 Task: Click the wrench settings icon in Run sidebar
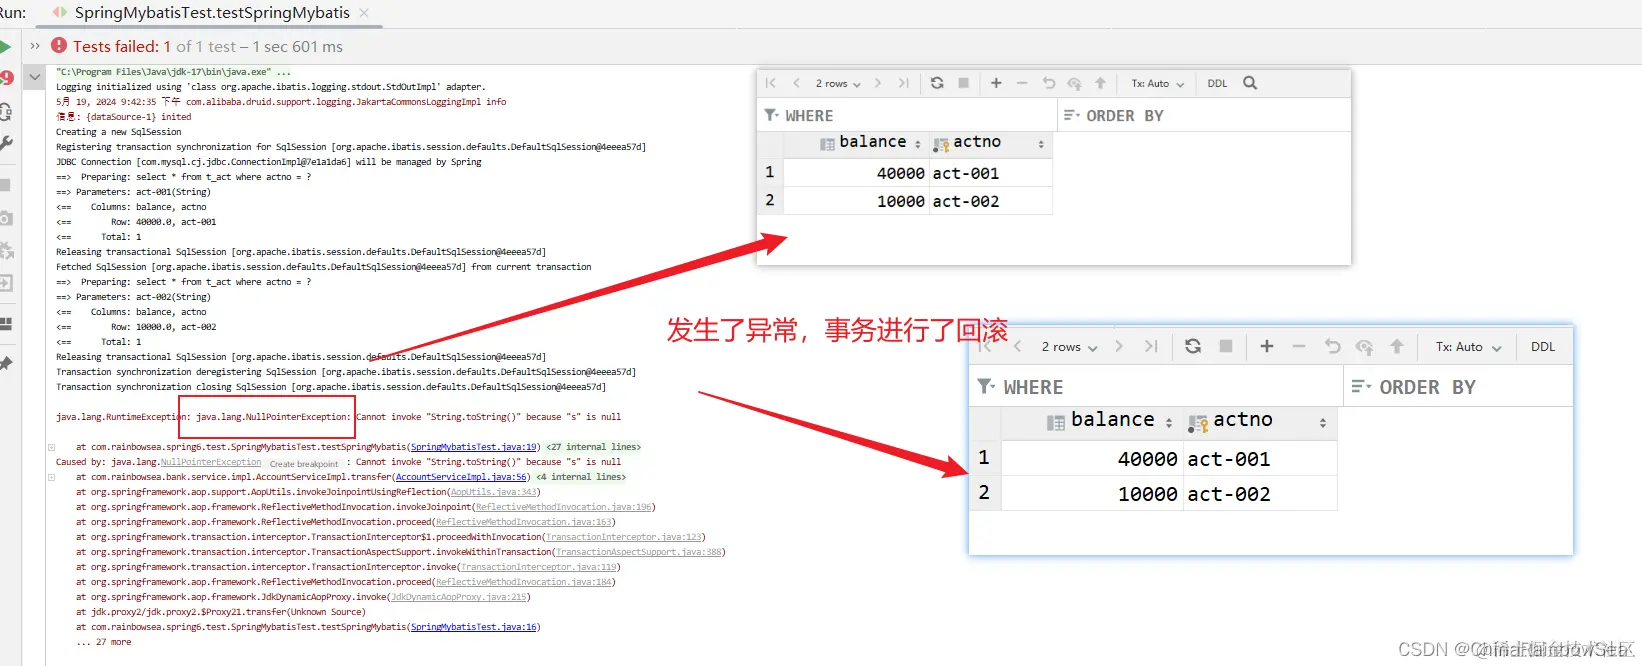click(x=5, y=143)
